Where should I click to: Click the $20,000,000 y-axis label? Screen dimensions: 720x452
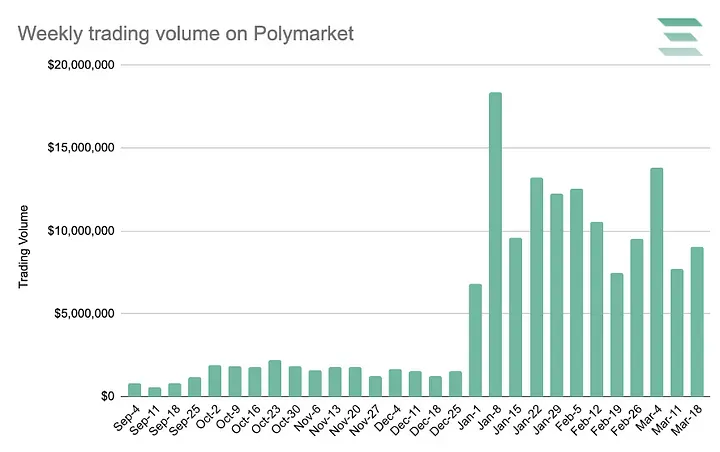coord(78,66)
